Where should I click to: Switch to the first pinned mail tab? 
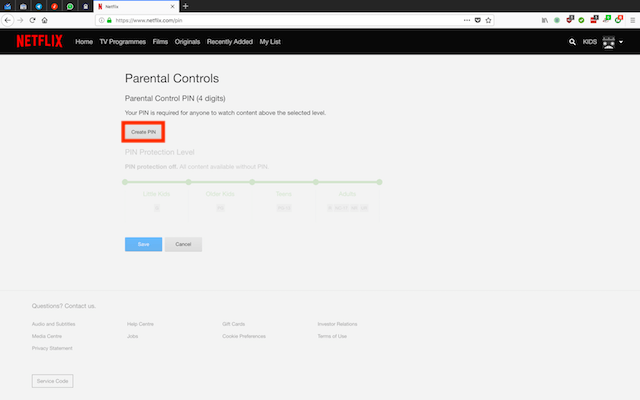[x=8, y=6]
